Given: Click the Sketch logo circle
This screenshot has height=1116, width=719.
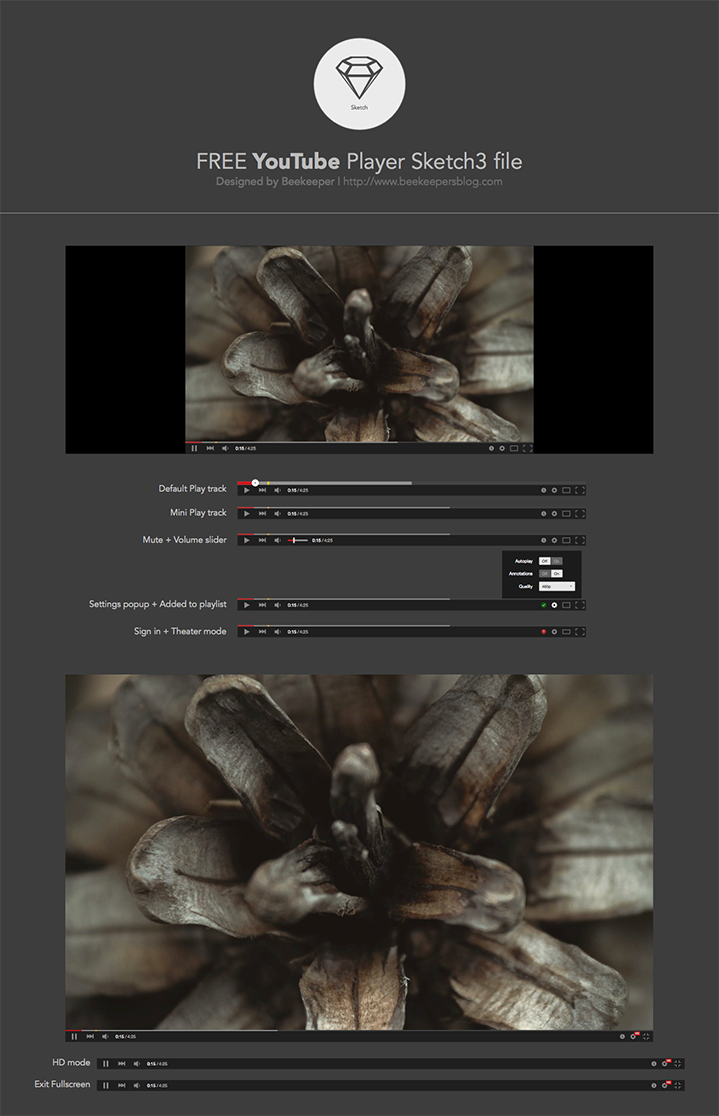Looking at the screenshot, I should pos(359,84).
